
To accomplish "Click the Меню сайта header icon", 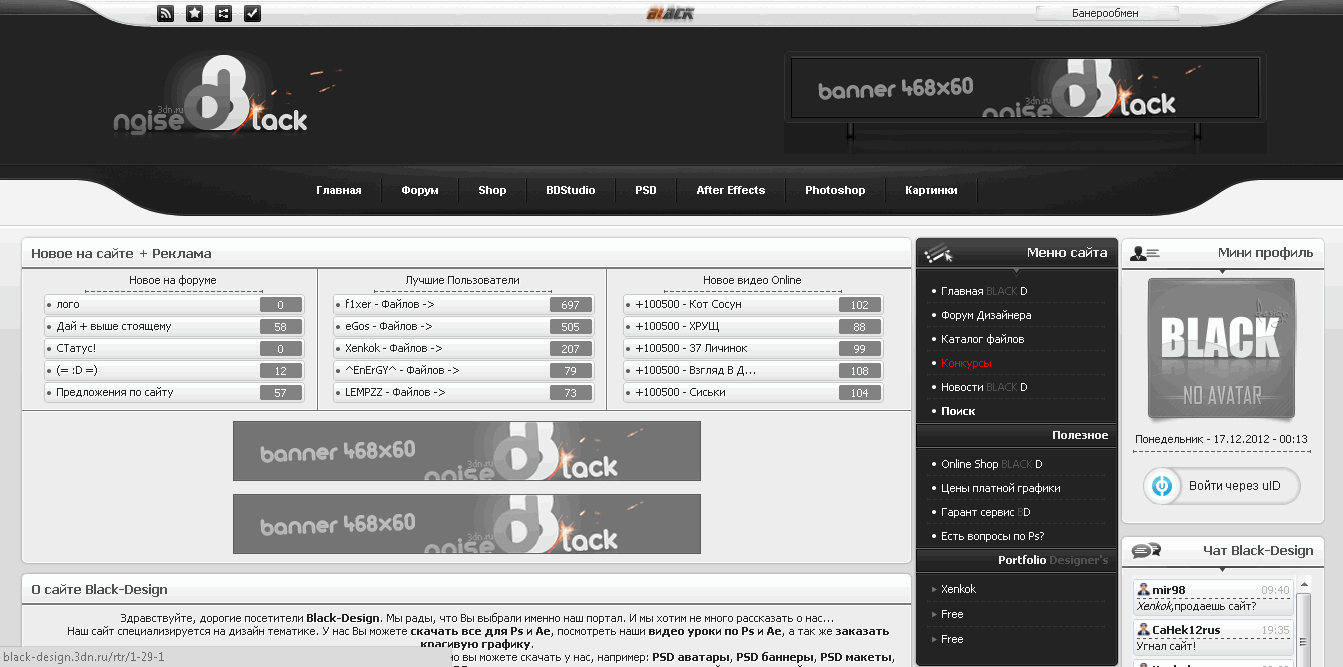I will (x=939, y=254).
